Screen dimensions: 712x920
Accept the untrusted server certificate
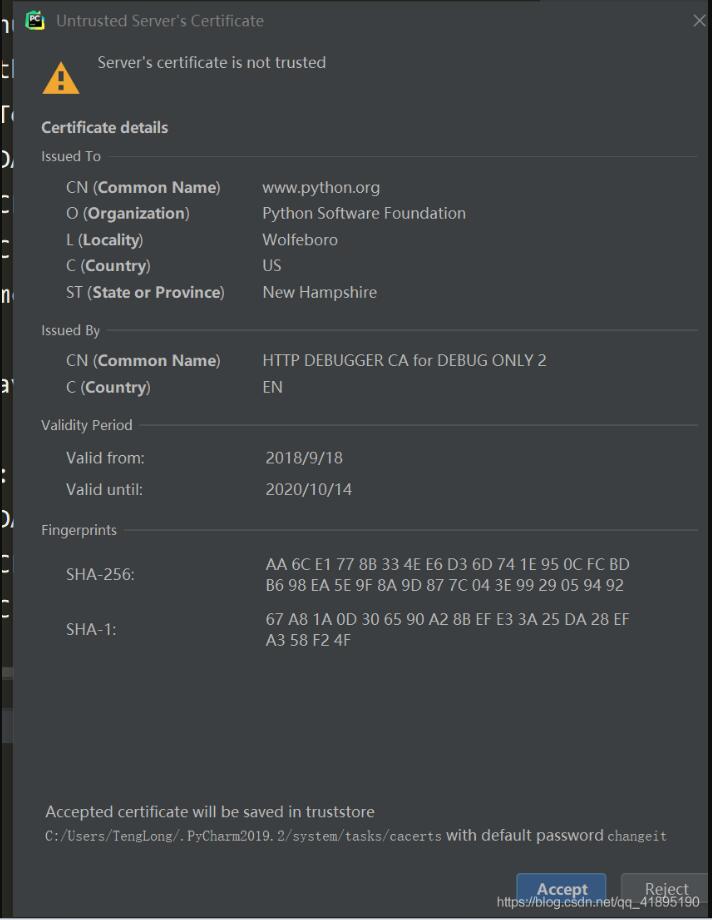[561, 889]
